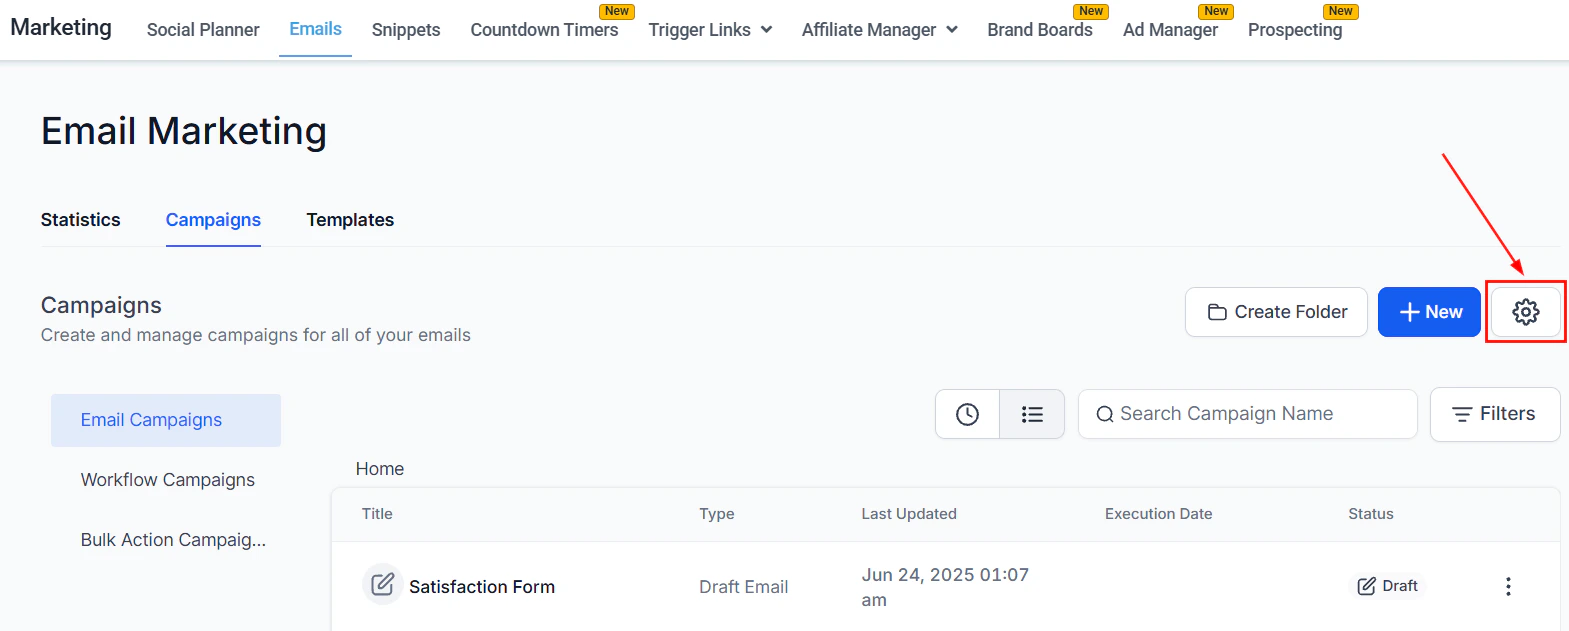Select the list view icon
Image resolution: width=1569 pixels, height=631 pixels.
[1032, 413]
